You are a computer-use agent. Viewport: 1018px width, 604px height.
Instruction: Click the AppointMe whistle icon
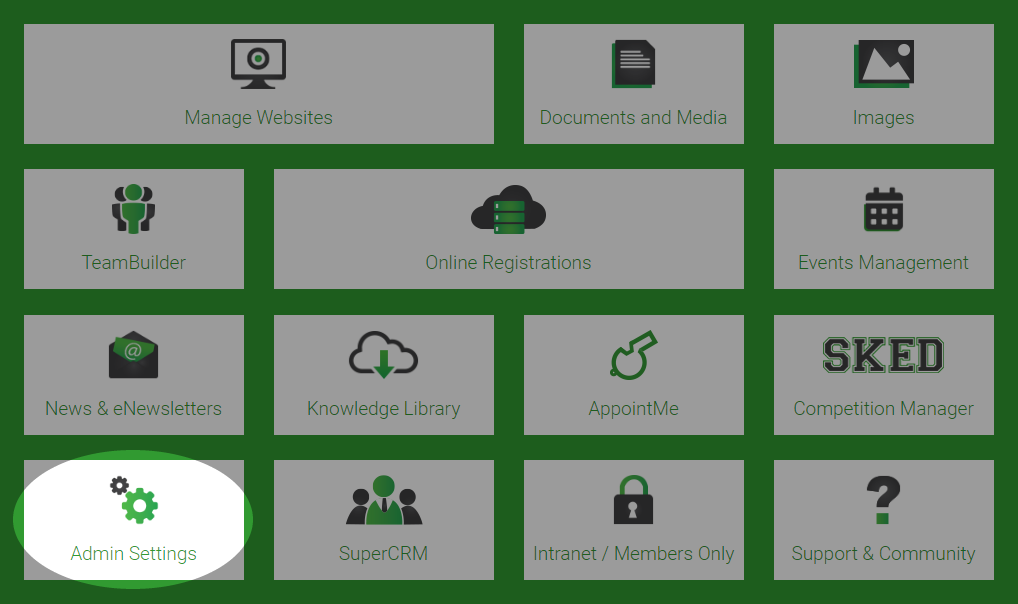634,355
